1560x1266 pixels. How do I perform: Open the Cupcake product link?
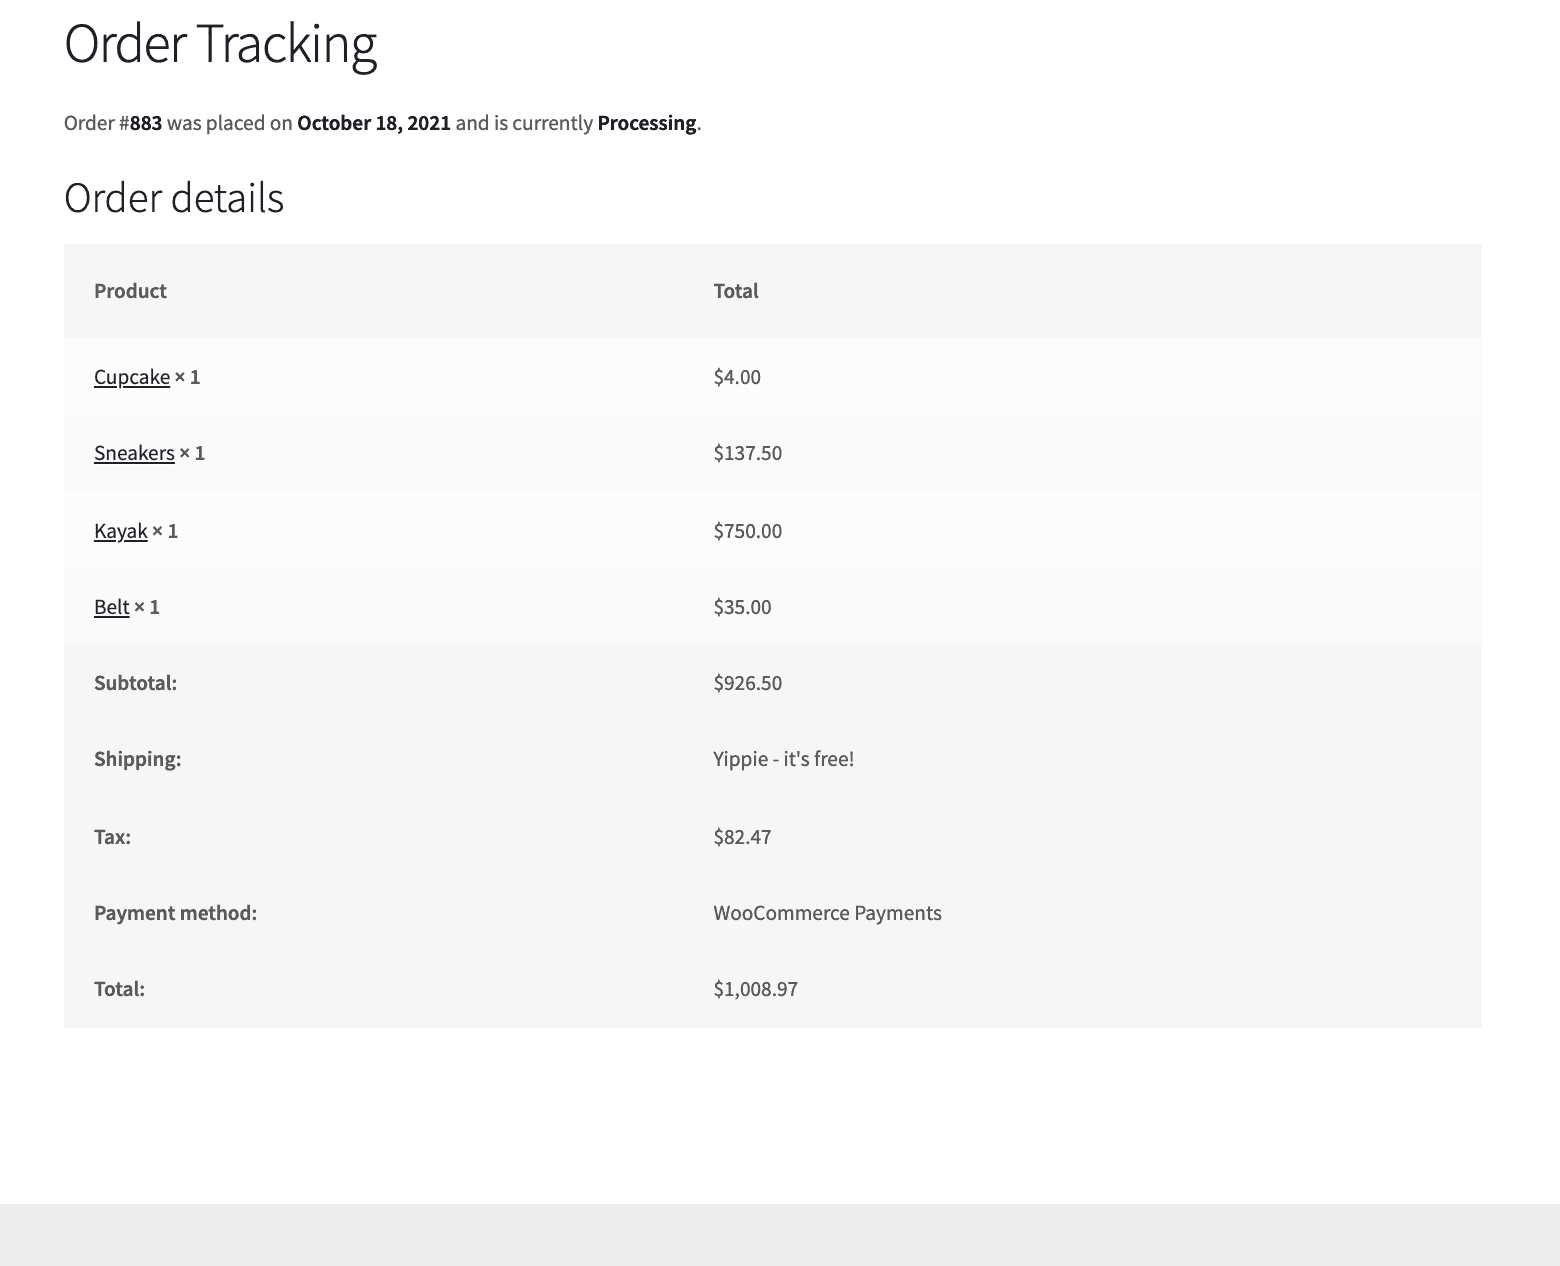[132, 377]
